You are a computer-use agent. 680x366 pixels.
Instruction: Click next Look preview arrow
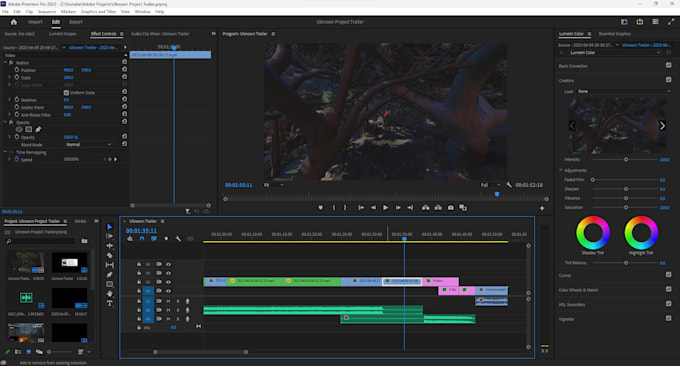pyautogui.click(x=662, y=126)
